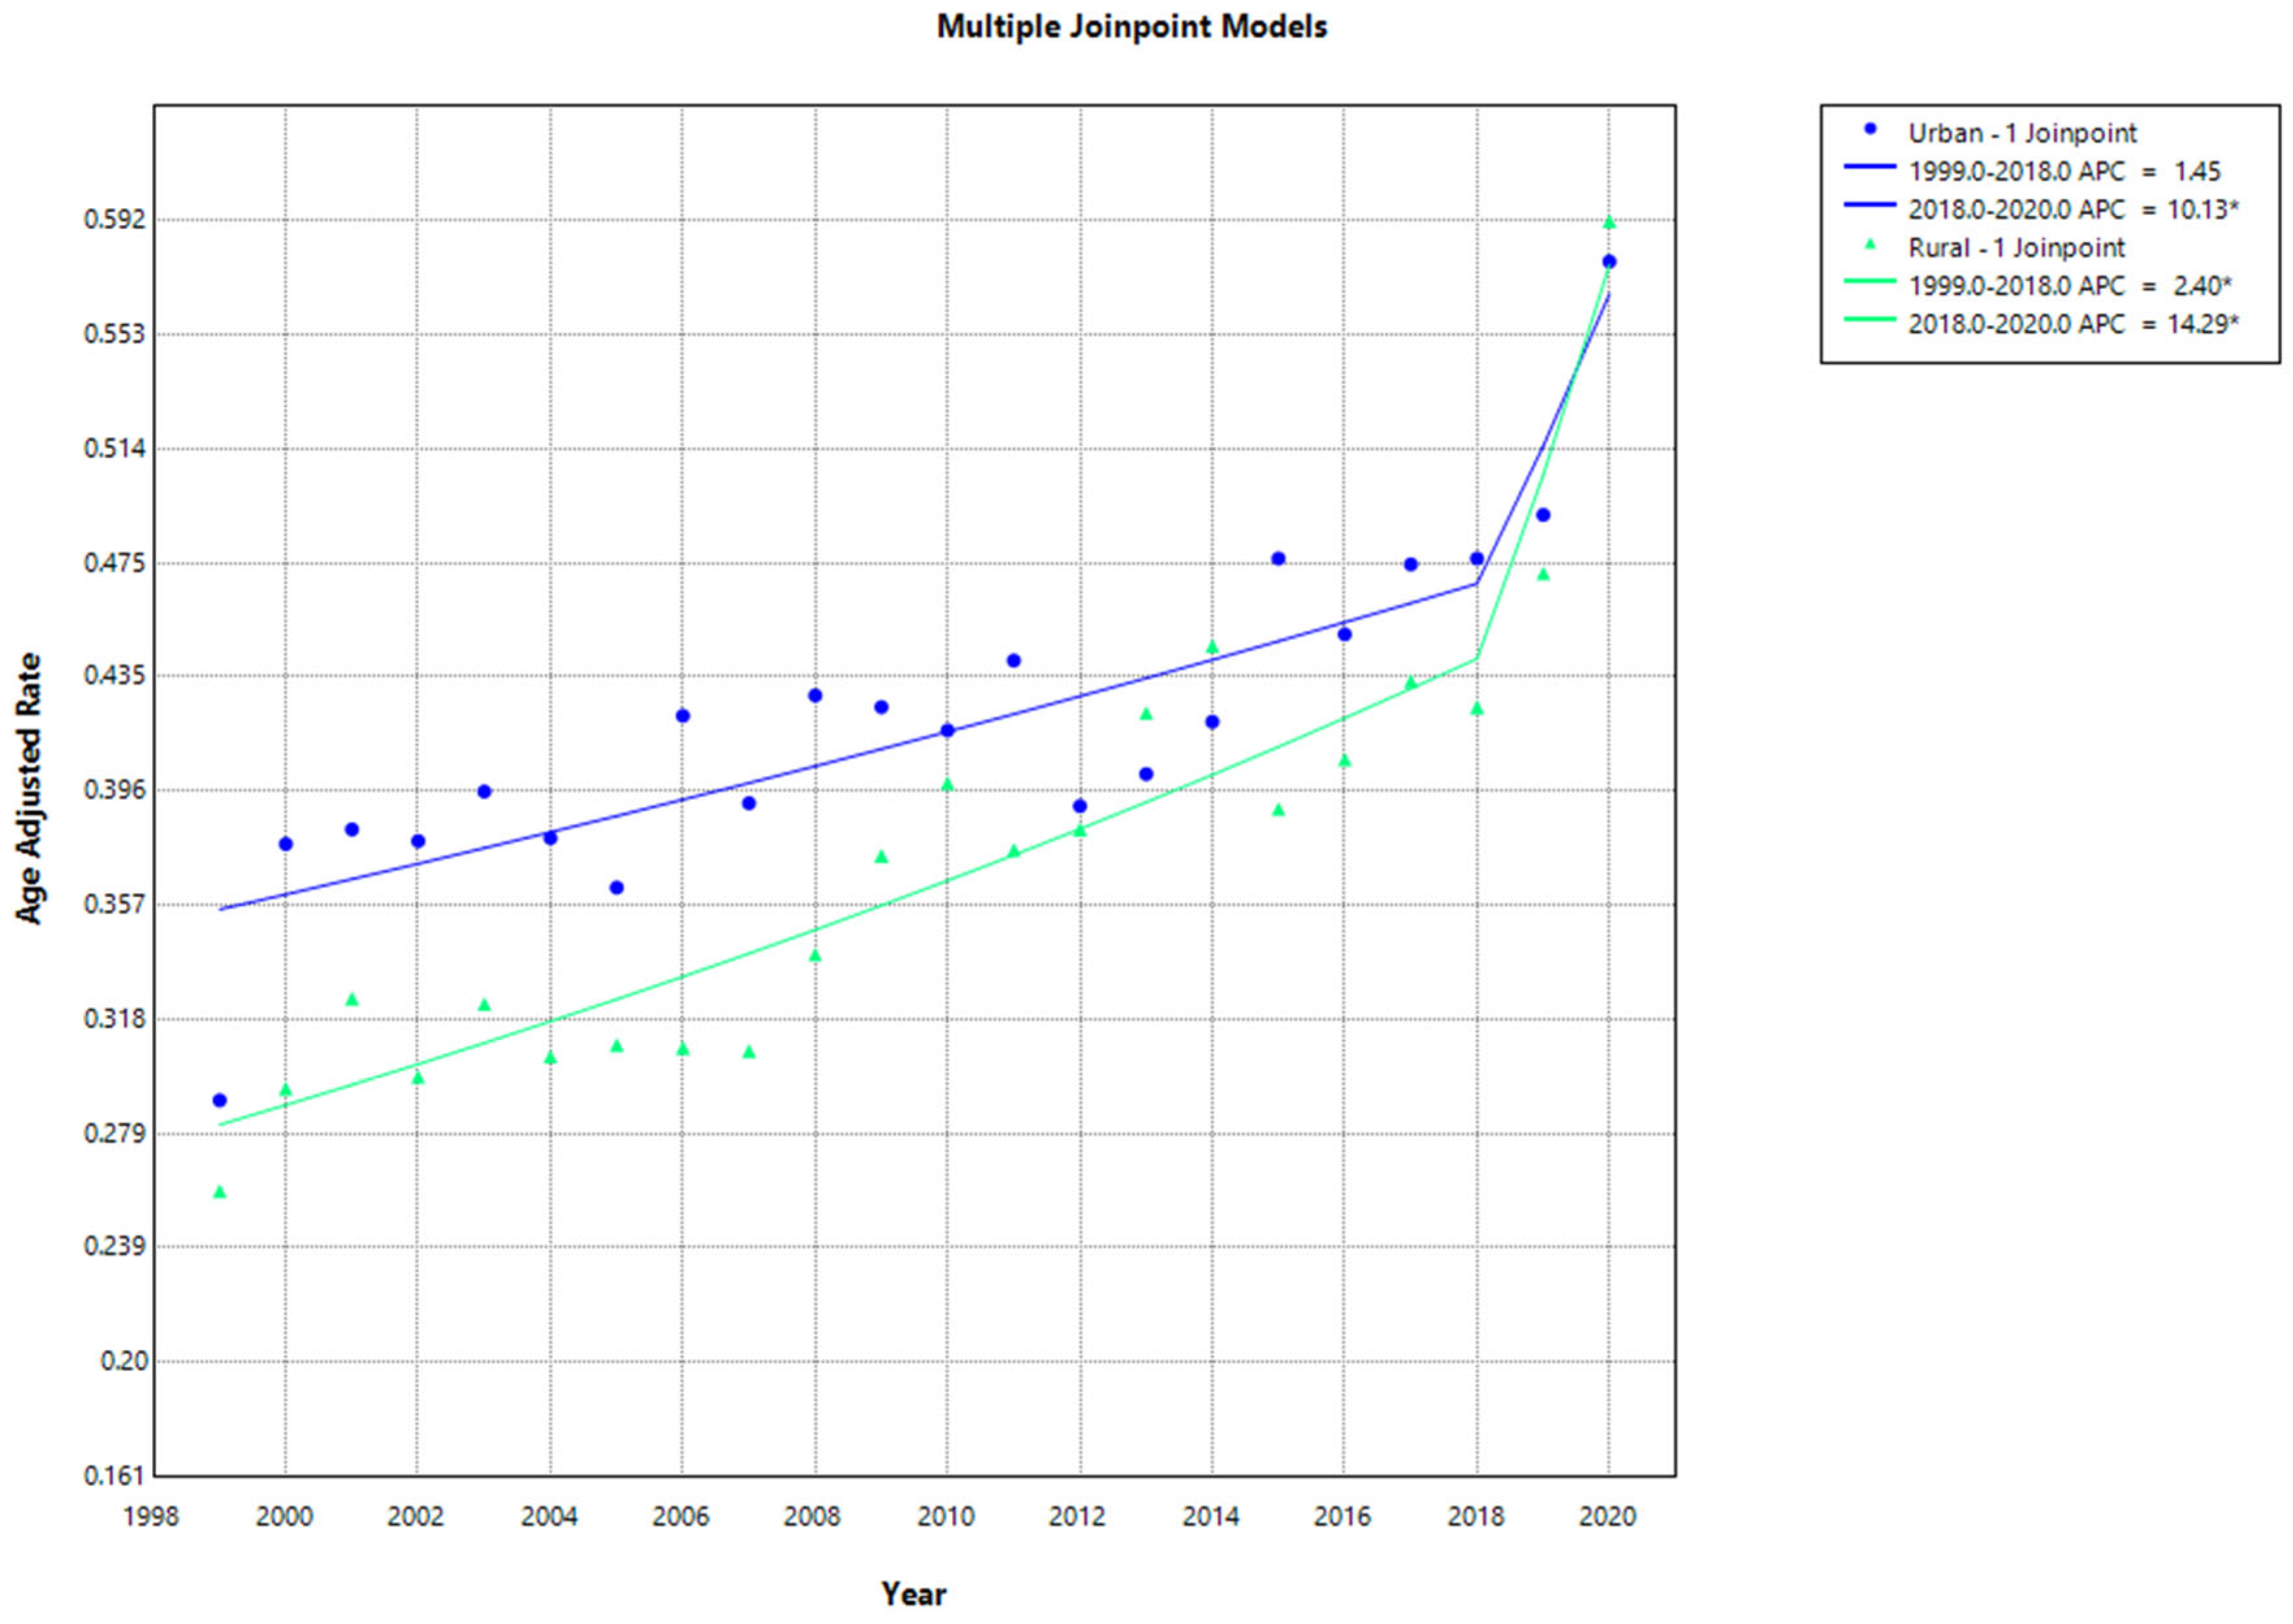
Task: Click the 'Age Adjusted Rate' y-axis title
Action: (x=30, y=788)
